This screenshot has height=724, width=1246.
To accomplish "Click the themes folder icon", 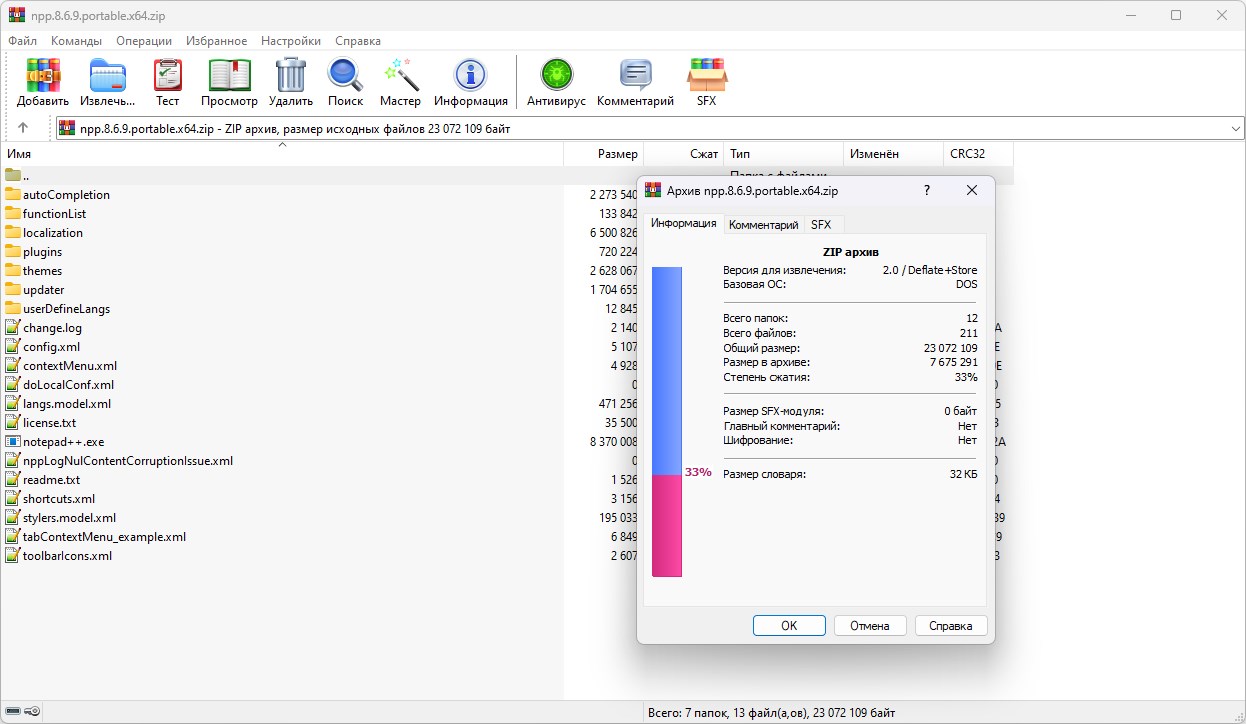I will [13, 271].
